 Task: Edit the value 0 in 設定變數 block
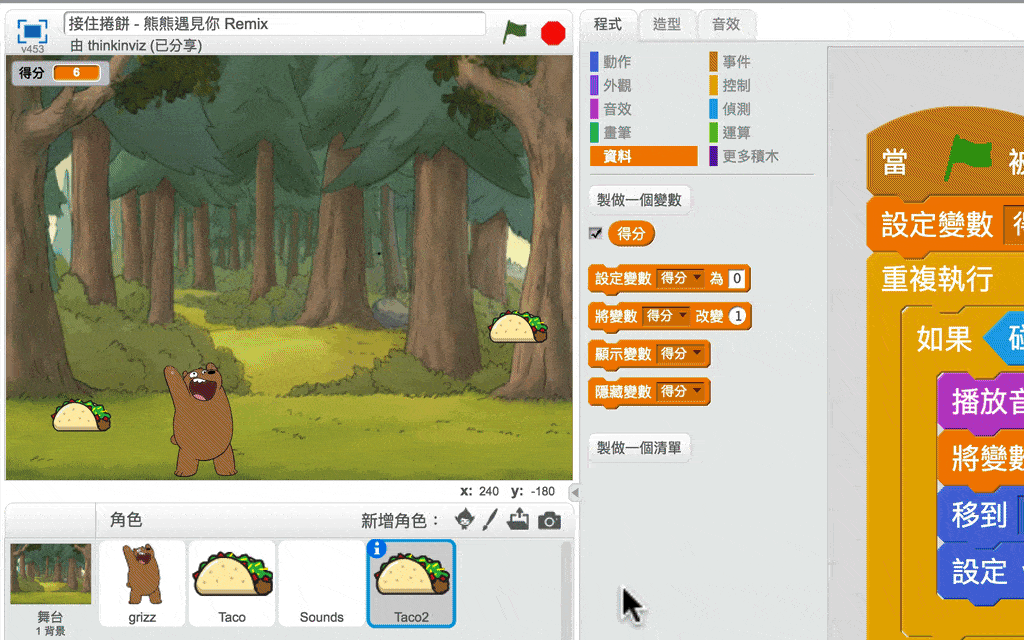pos(737,279)
